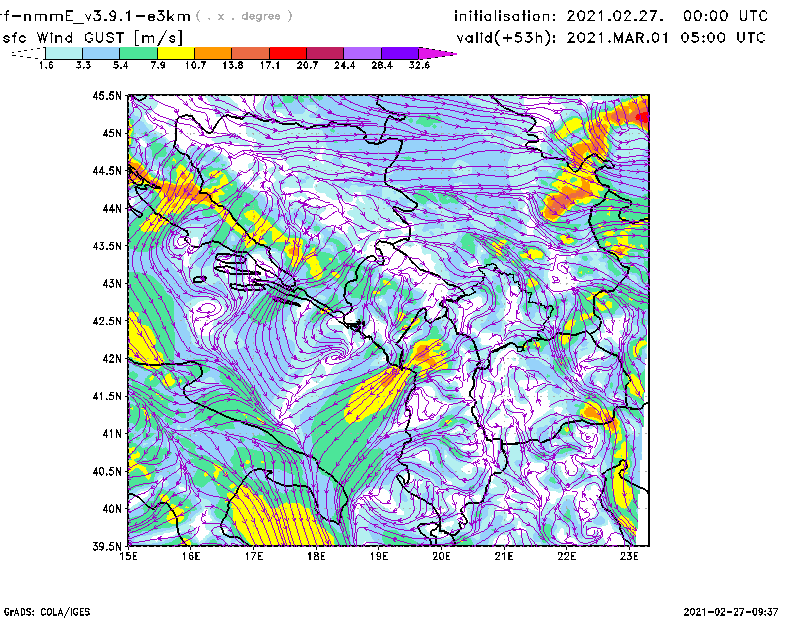Click the "40.5N" latitude label
800x618 pixels.
point(107,472)
